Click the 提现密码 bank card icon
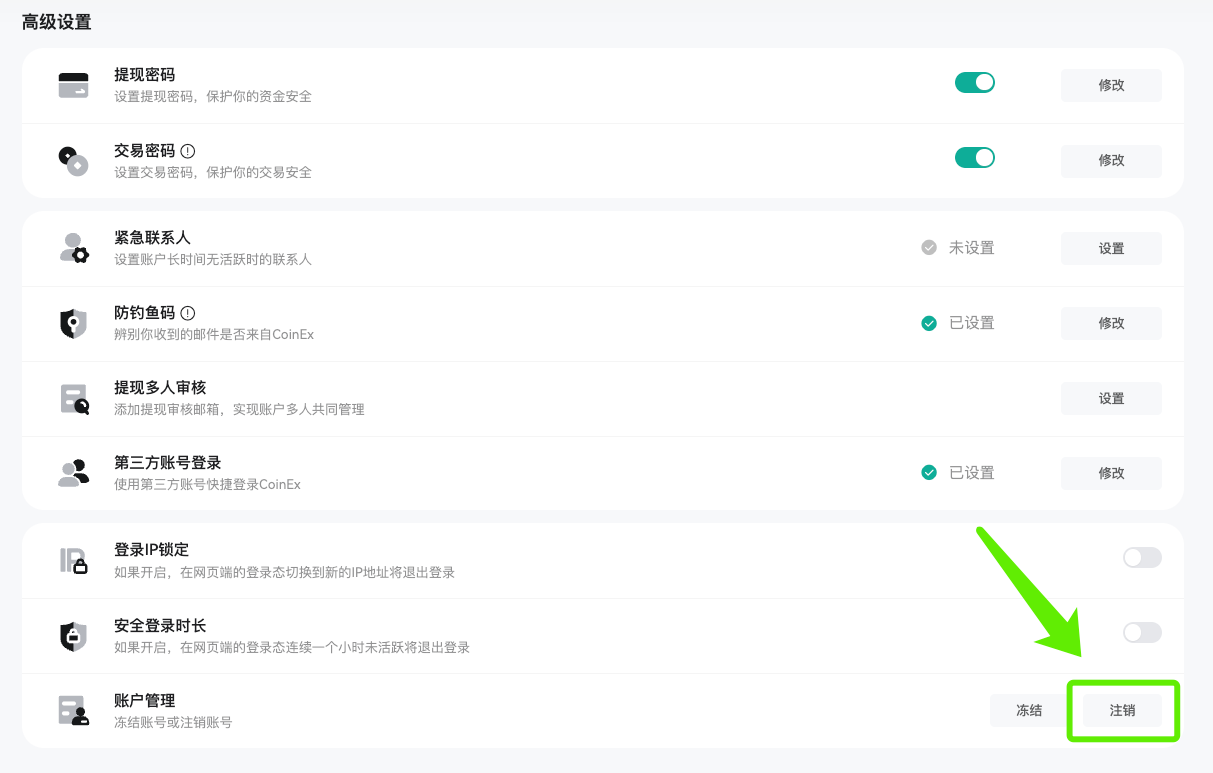1213x773 pixels. click(74, 84)
